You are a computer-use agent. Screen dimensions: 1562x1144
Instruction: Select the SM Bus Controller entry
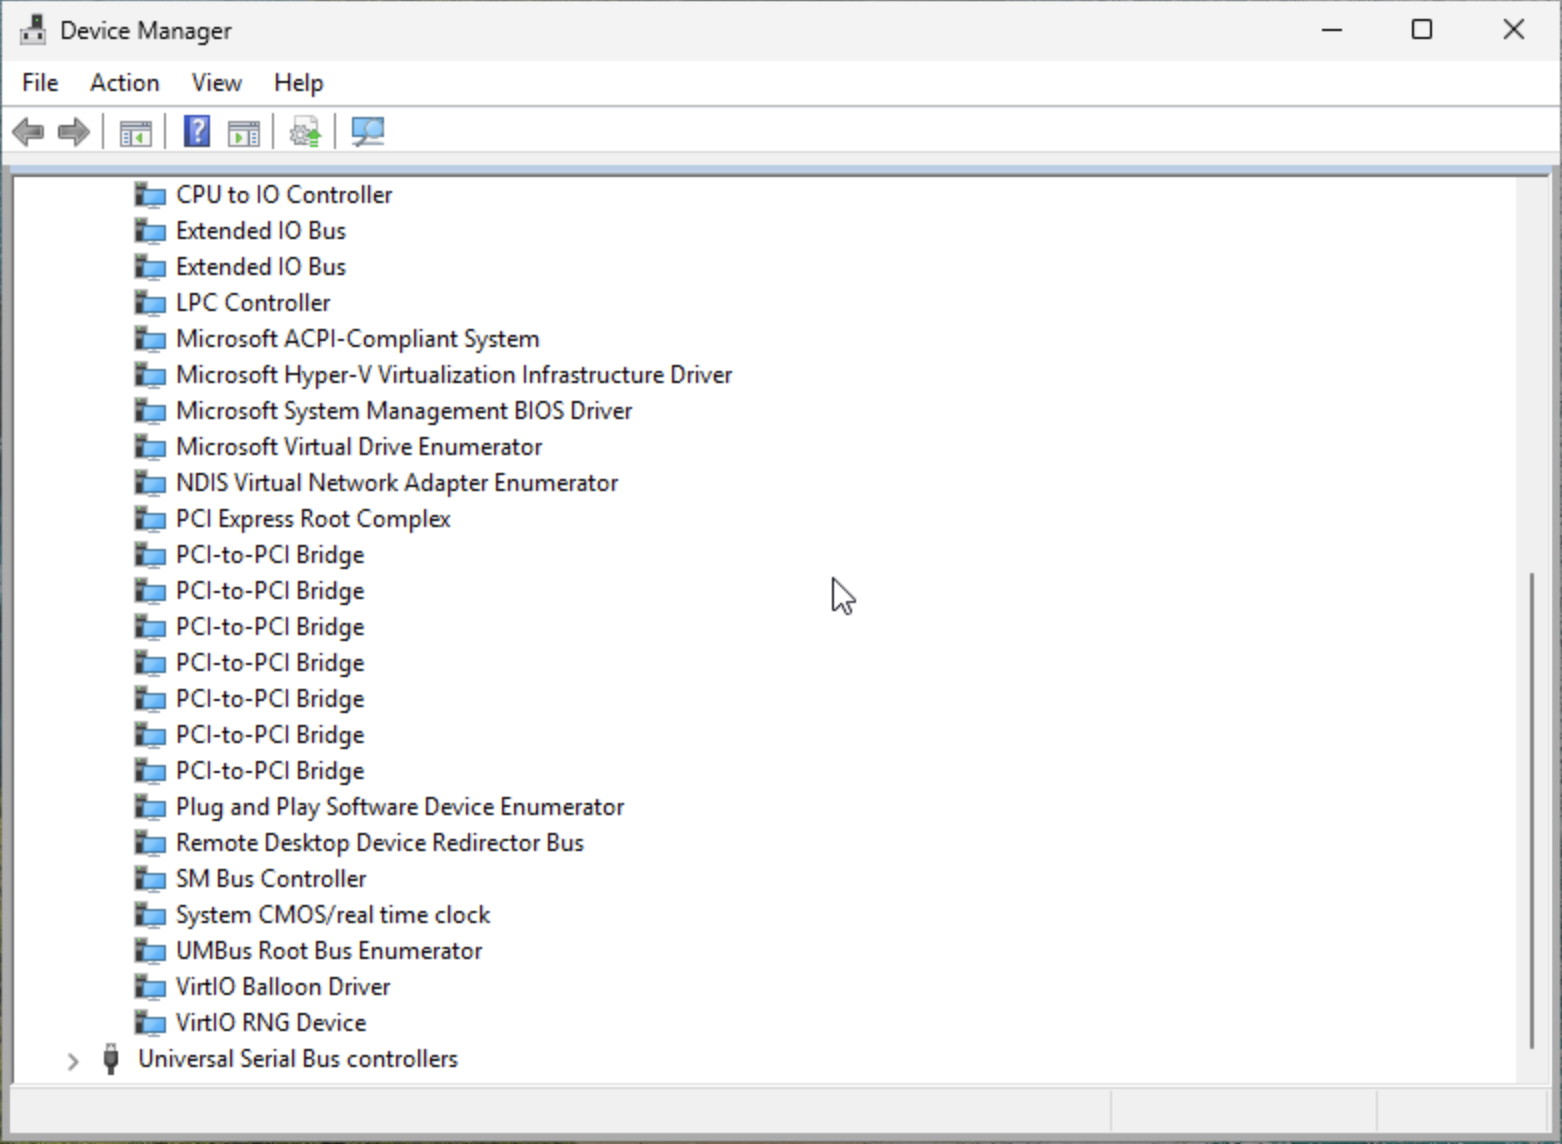(270, 879)
